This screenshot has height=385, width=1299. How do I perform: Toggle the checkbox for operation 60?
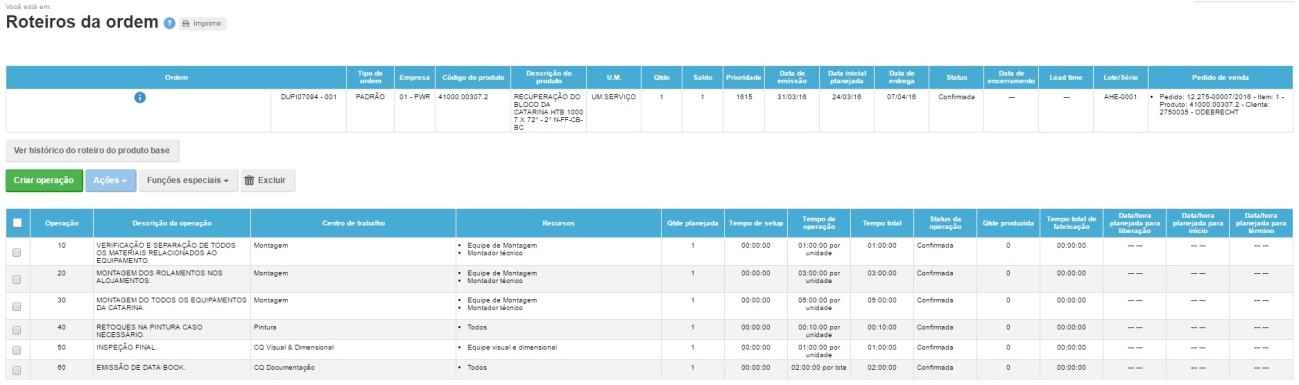pyautogui.click(x=17, y=369)
